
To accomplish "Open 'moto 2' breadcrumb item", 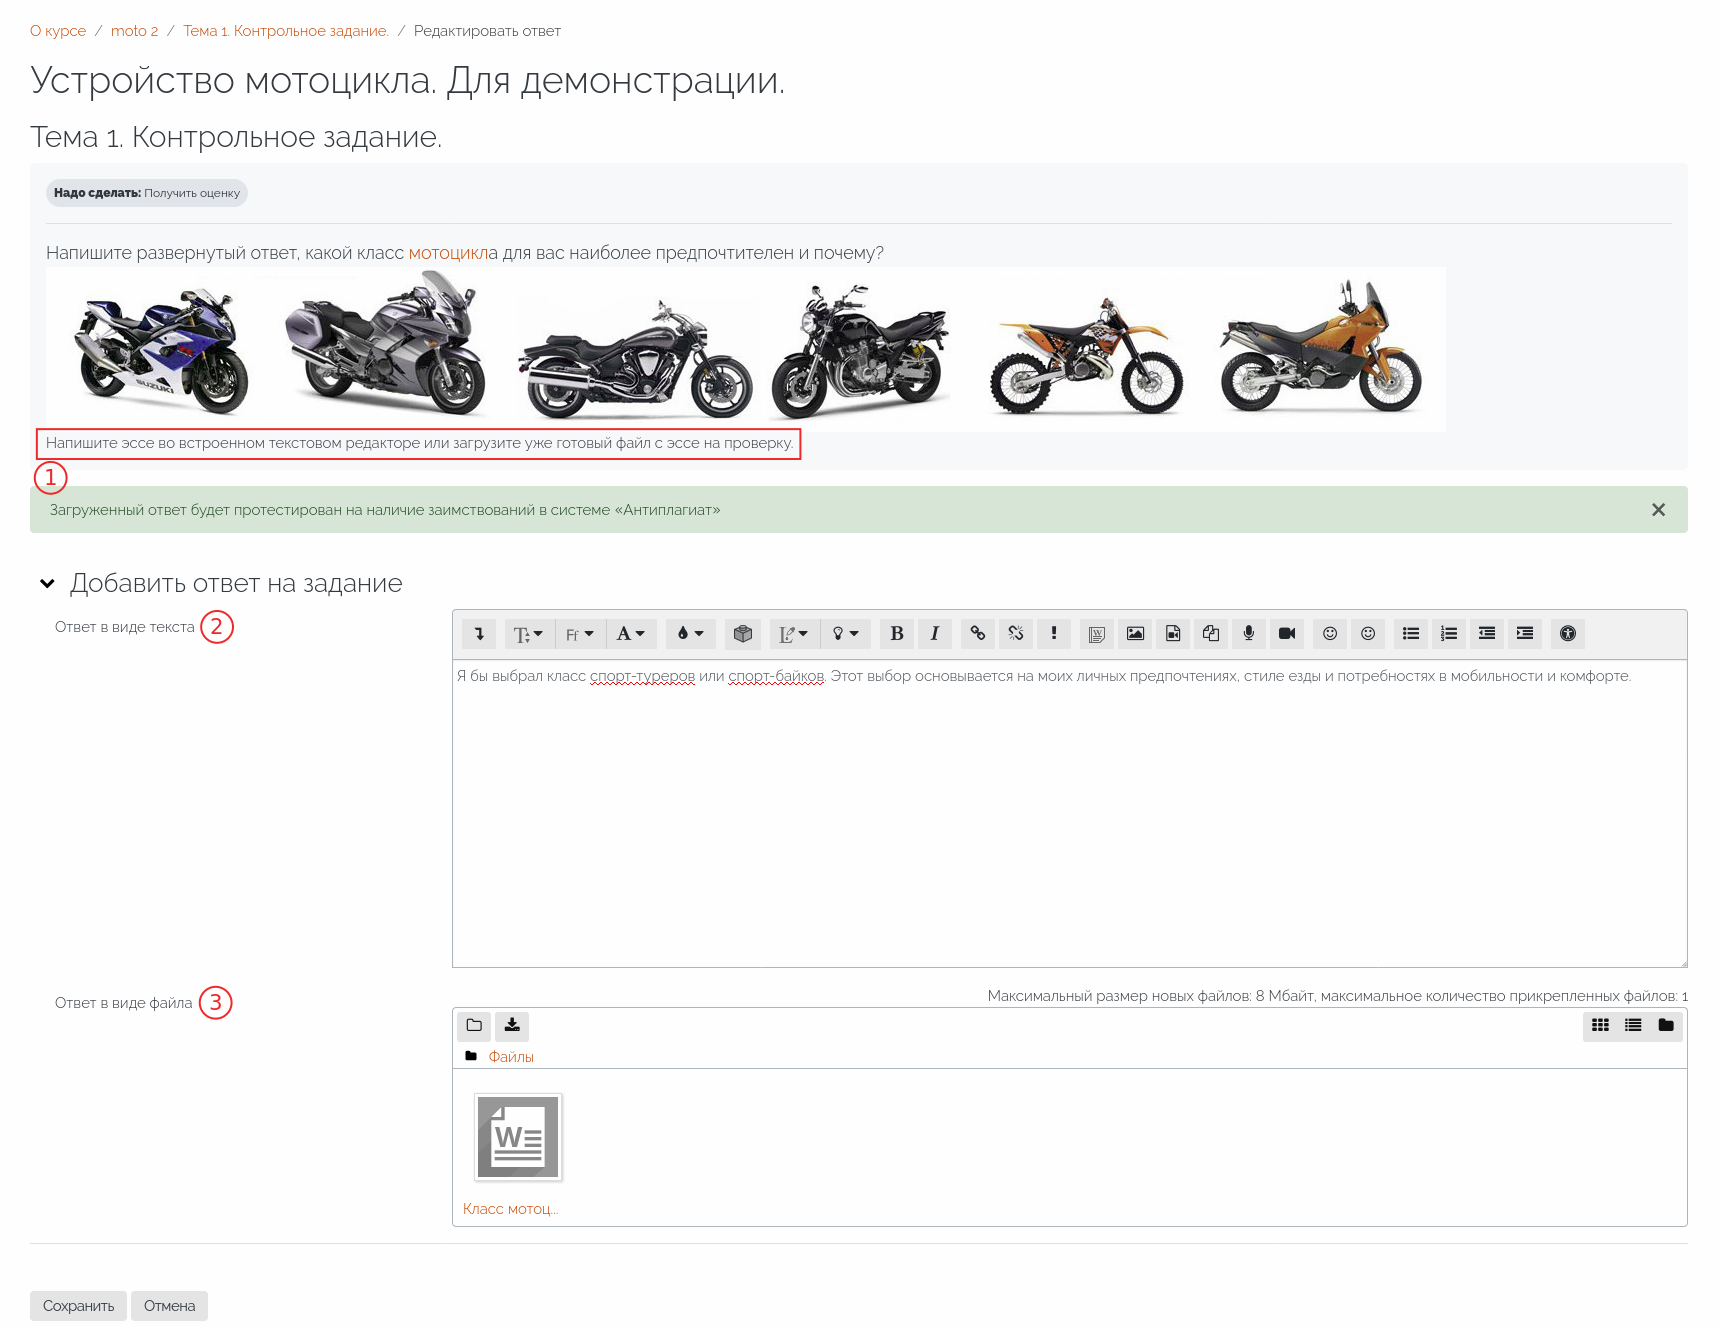I will [134, 31].
